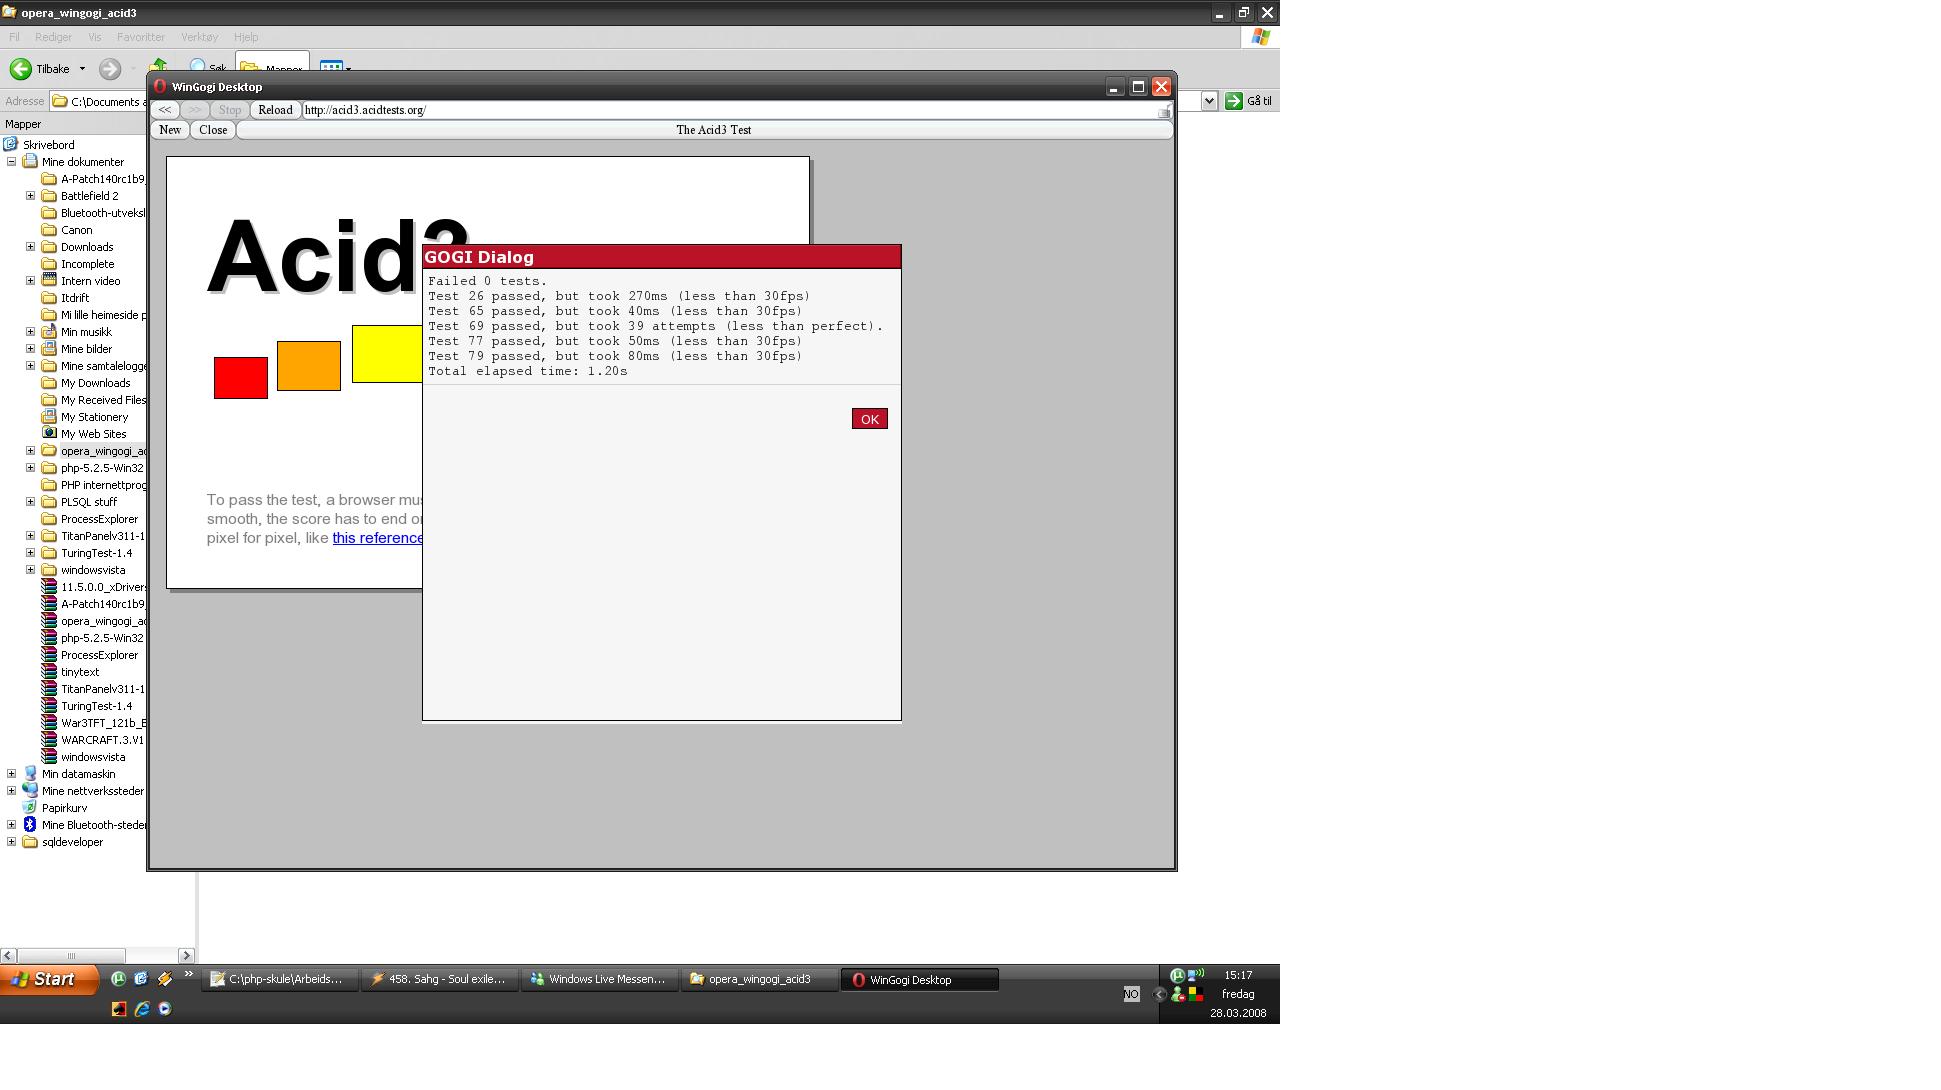
Task: Select the Papirkurv recycle bin icon
Action: tap(30, 808)
